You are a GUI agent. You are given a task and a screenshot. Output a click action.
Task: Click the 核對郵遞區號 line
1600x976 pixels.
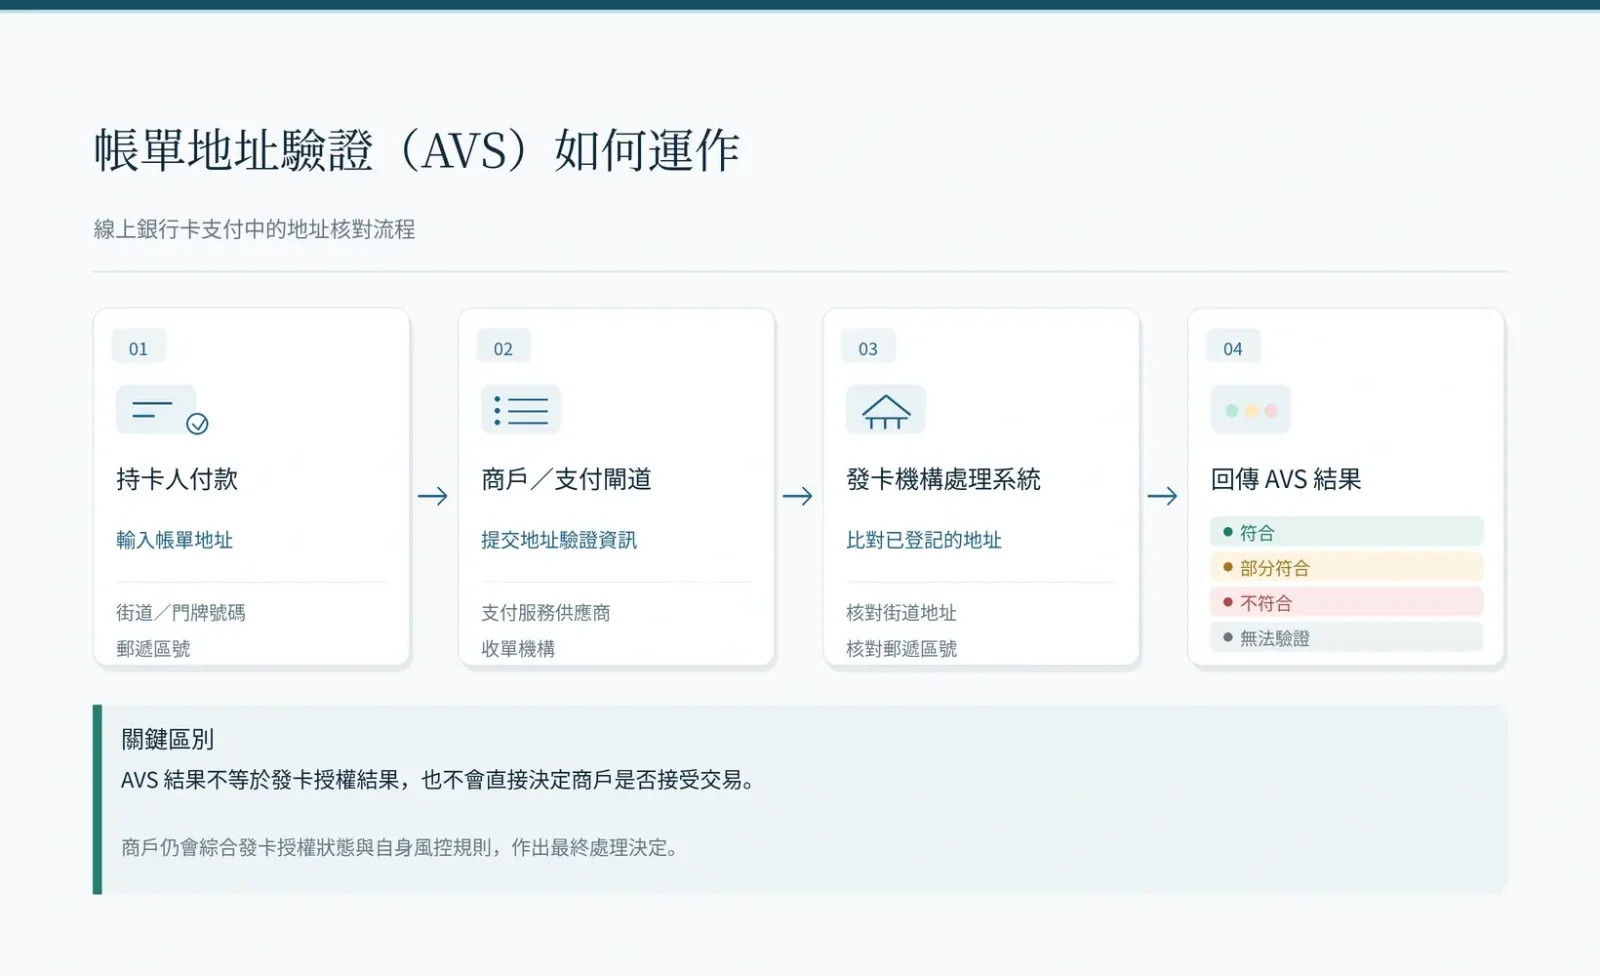point(901,648)
